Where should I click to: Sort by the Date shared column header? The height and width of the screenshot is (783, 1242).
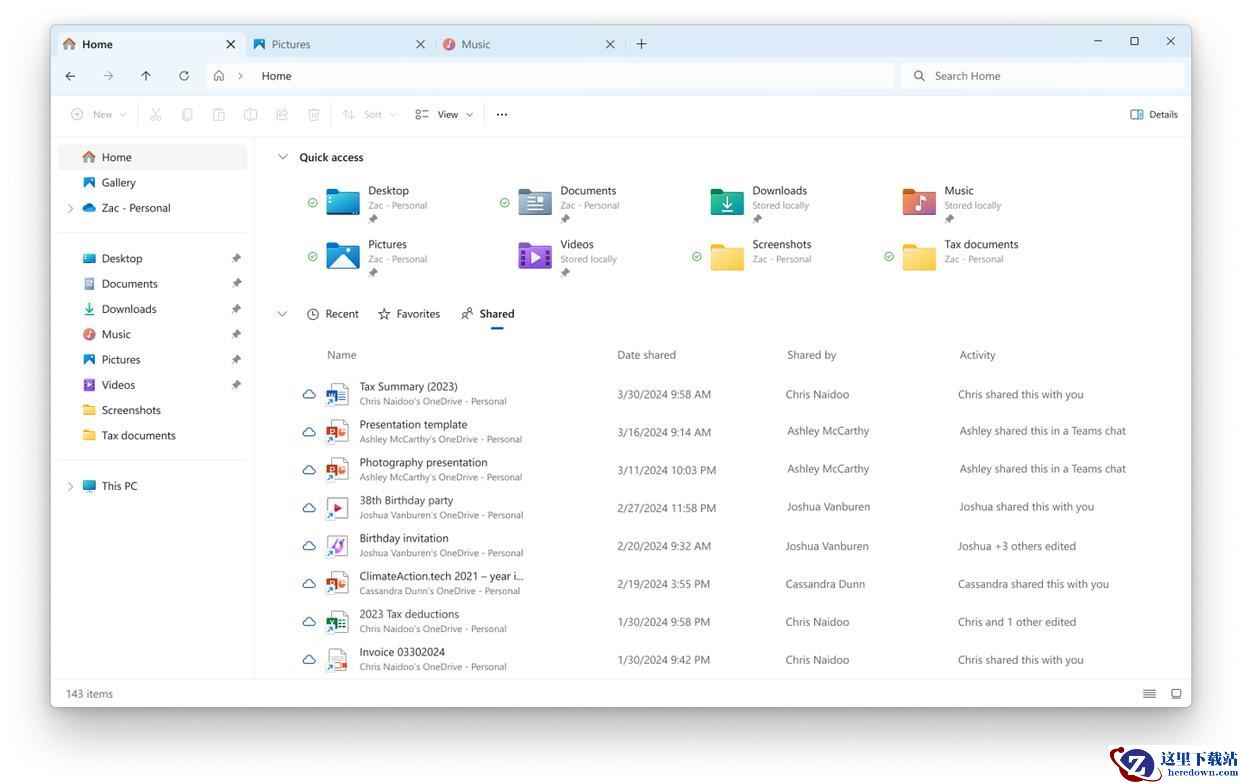646,355
